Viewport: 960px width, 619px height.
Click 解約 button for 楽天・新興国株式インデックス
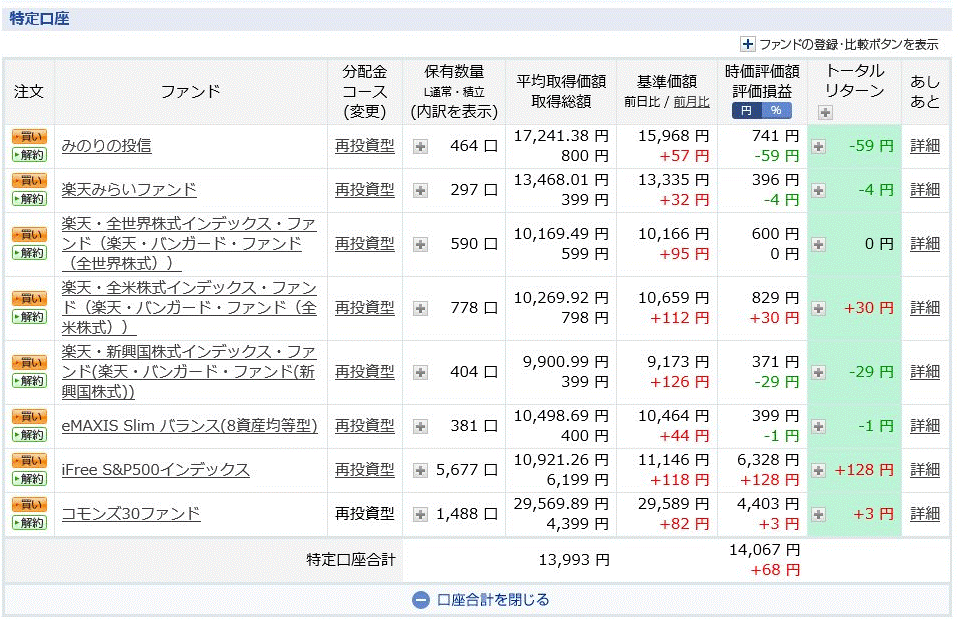(29, 381)
